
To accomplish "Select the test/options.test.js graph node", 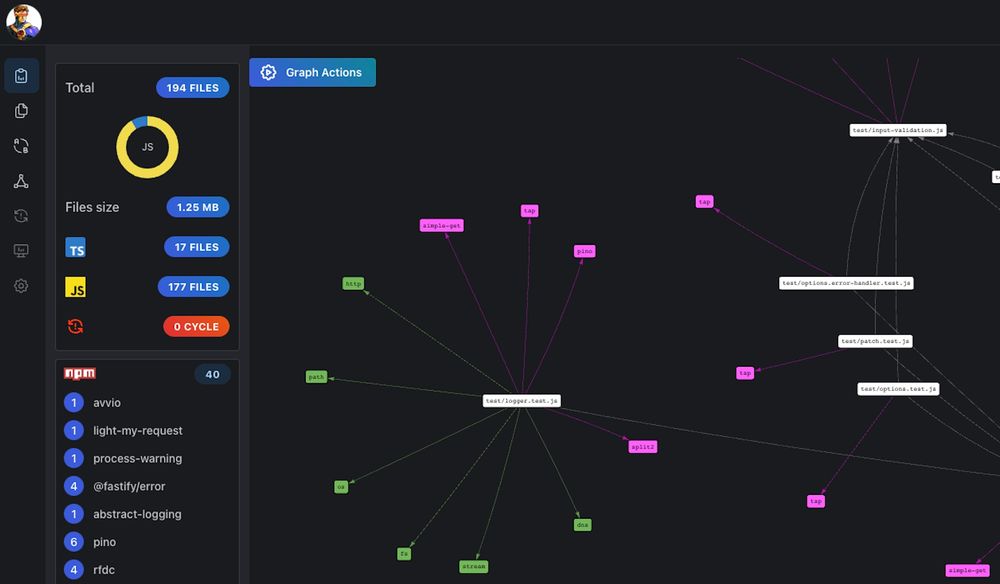I will [898, 389].
